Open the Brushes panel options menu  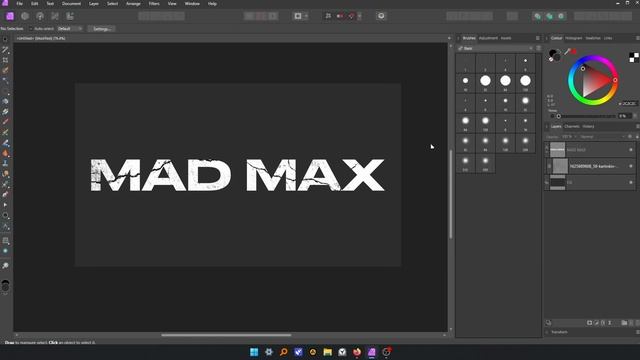pos(538,38)
